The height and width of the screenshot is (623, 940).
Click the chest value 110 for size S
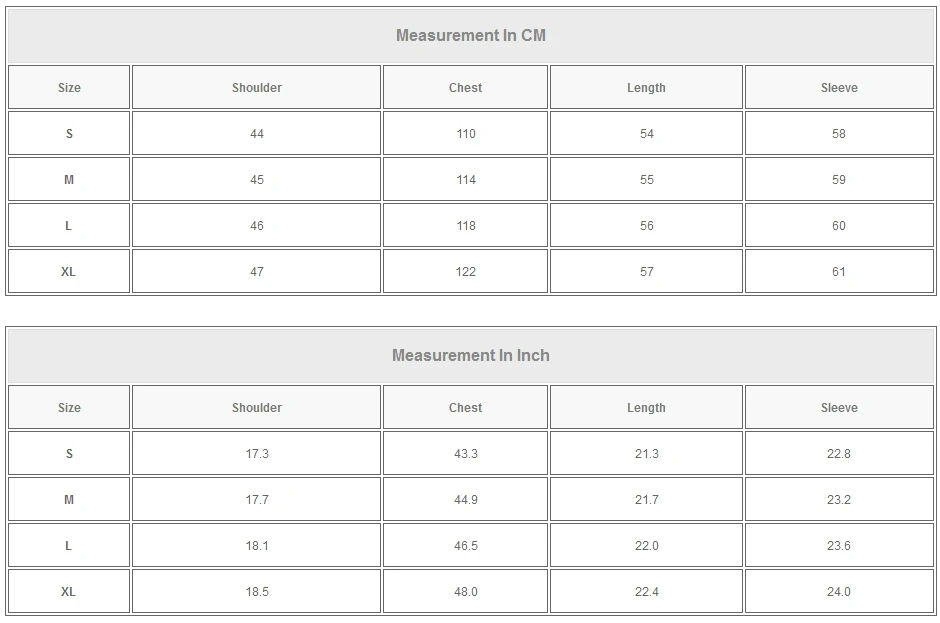[466, 134]
